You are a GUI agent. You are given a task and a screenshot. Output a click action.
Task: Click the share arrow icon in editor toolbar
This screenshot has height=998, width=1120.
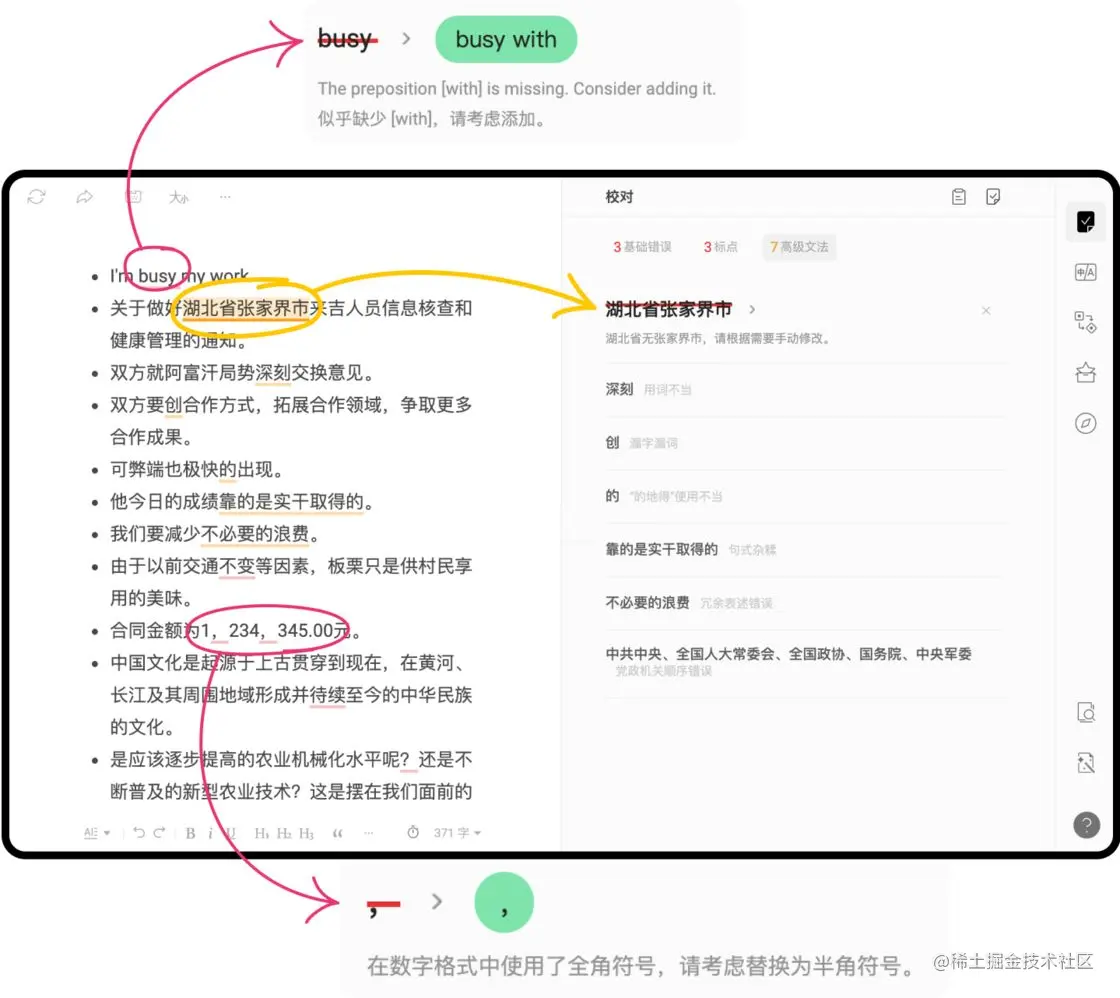point(84,196)
